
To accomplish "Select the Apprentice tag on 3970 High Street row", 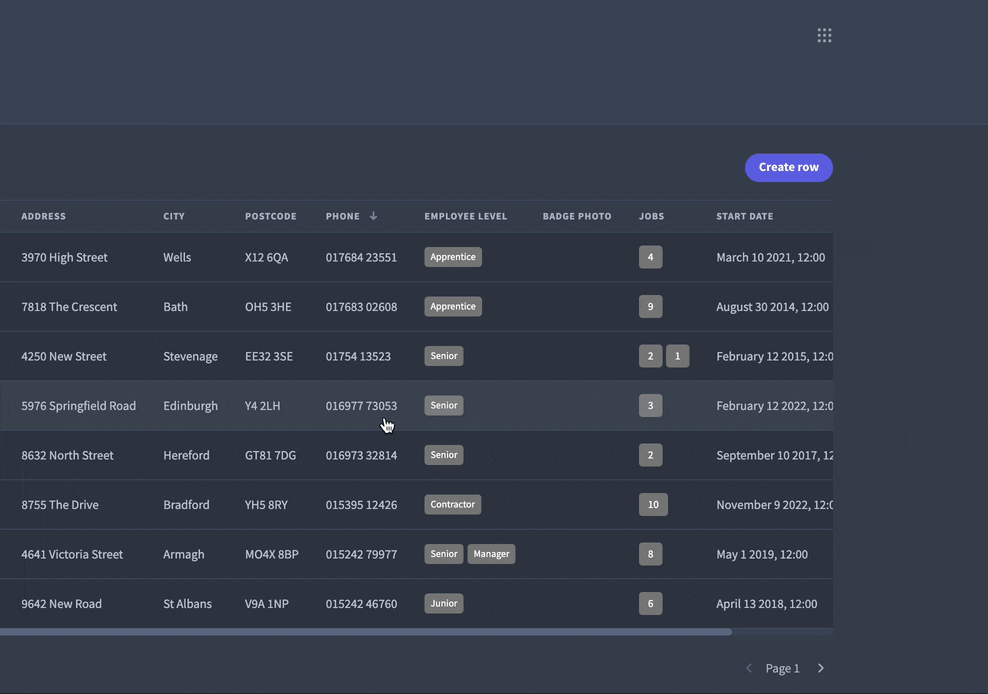I will 452,256.
